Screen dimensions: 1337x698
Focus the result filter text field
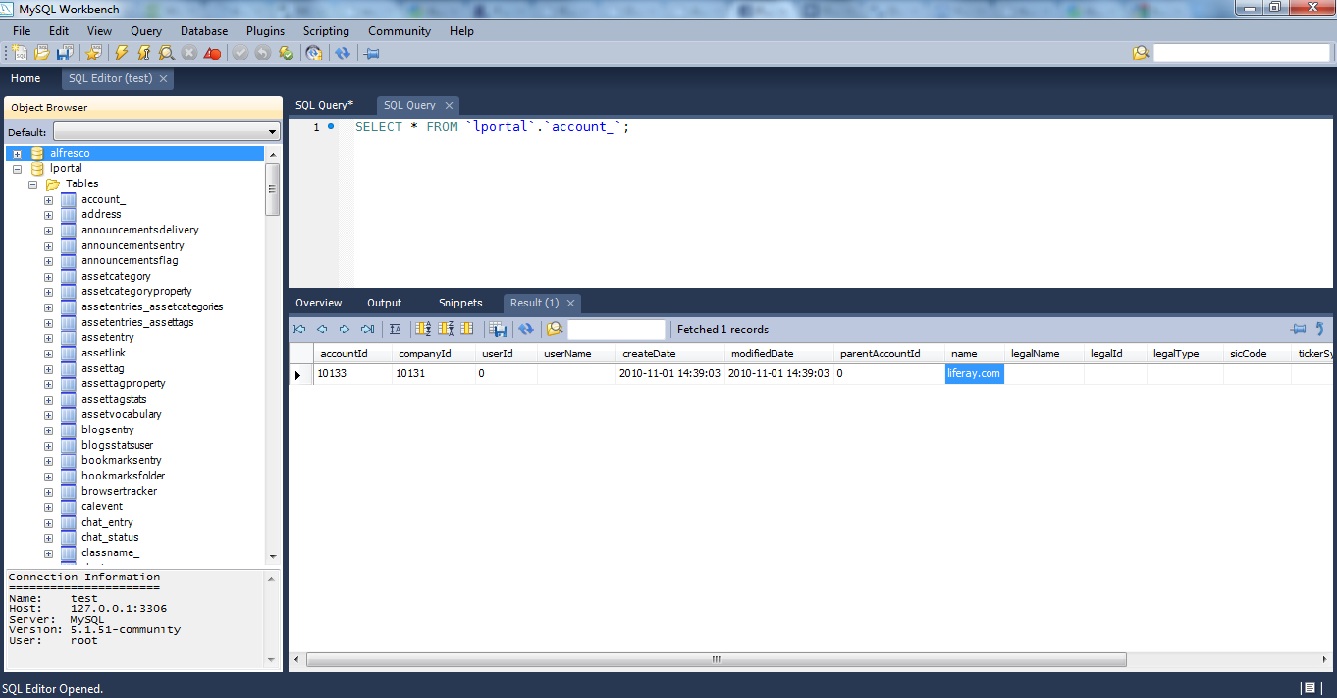point(617,329)
